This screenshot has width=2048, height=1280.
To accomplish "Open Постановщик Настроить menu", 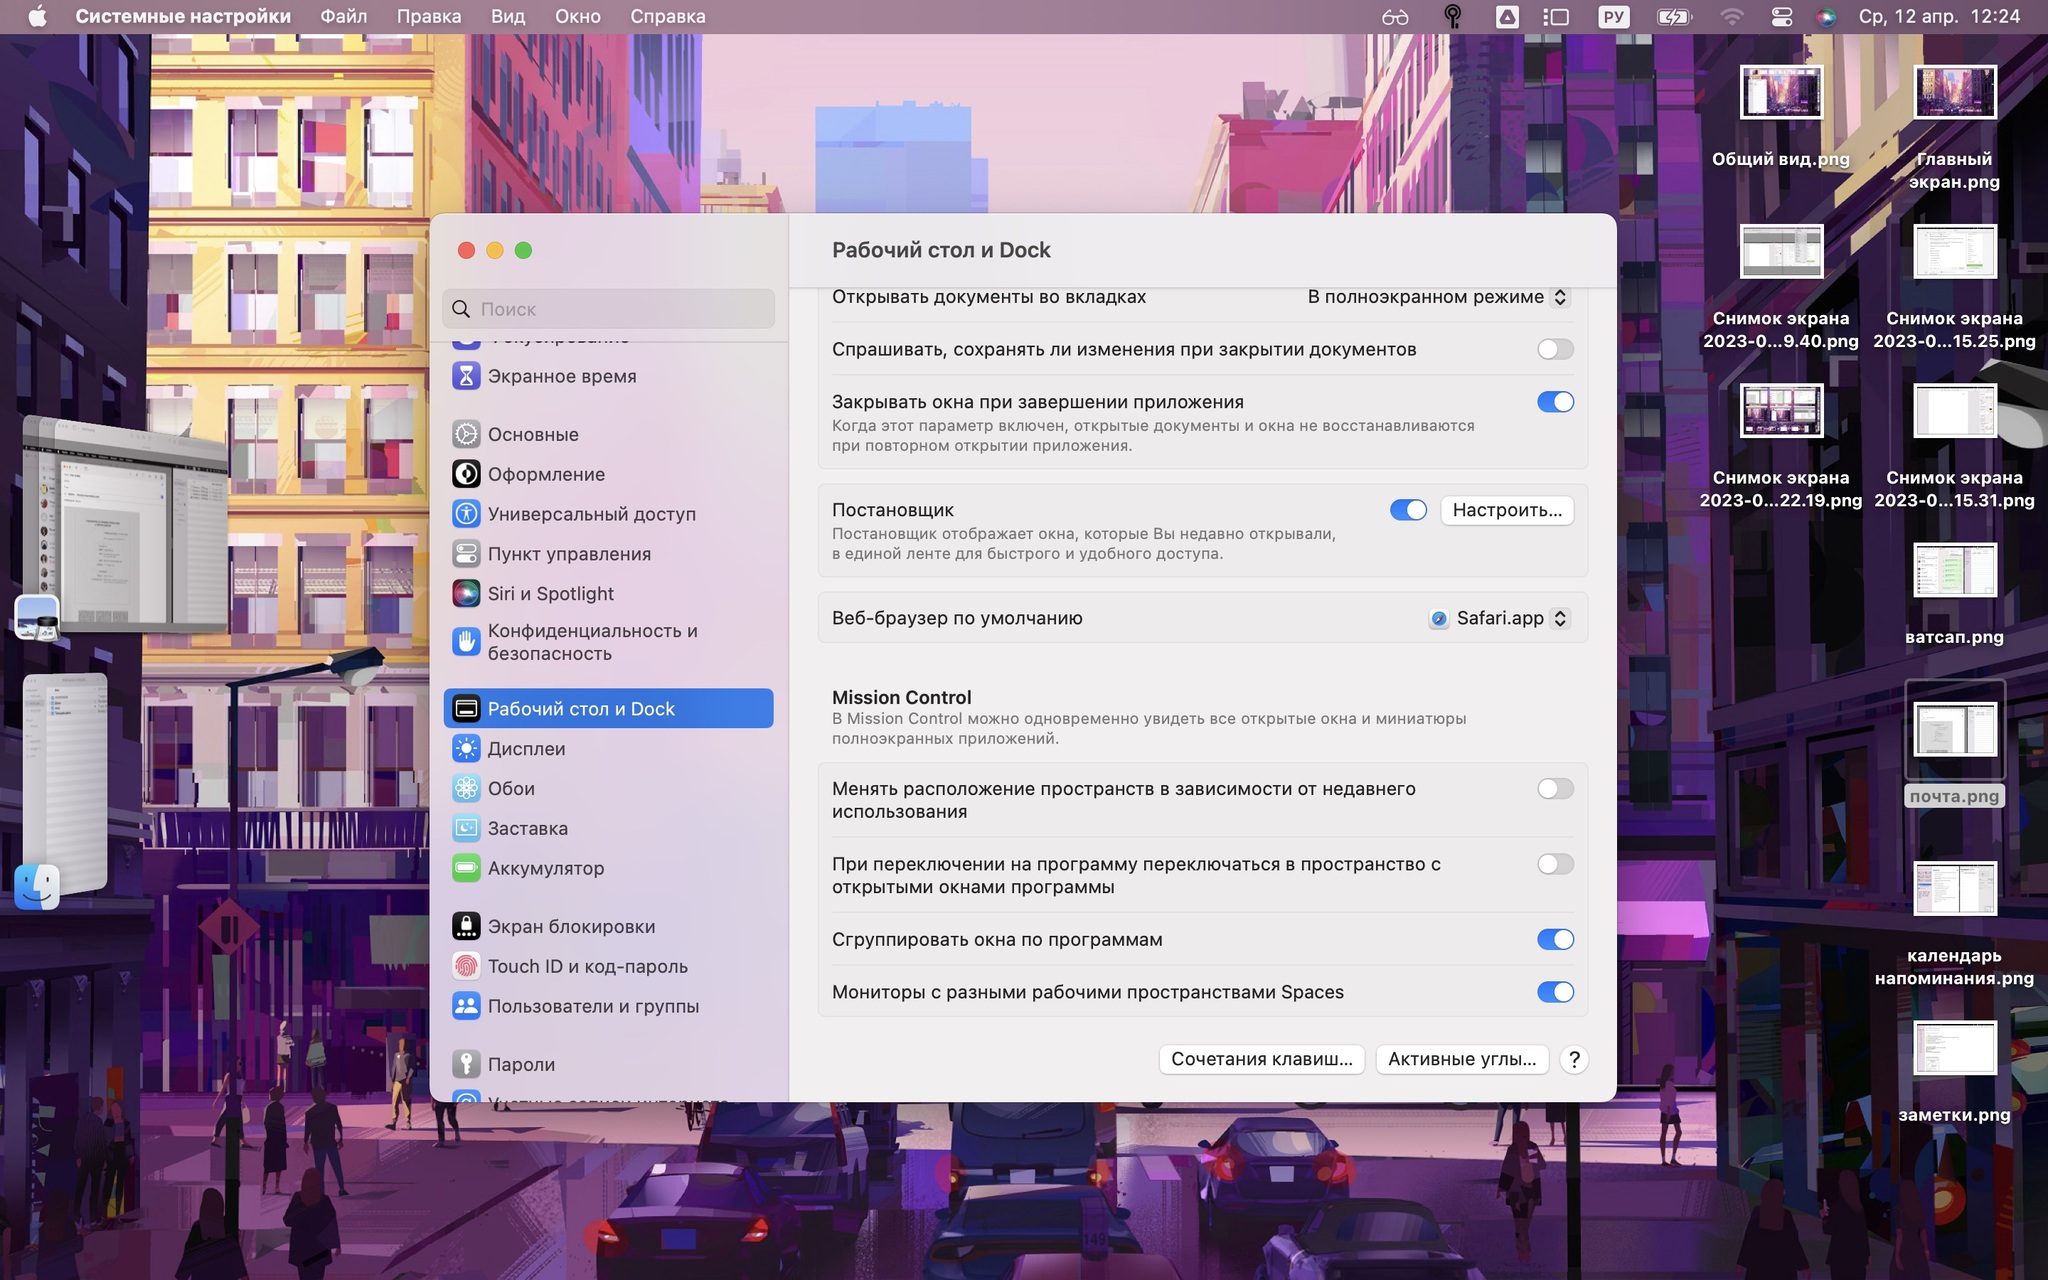I will [1507, 509].
